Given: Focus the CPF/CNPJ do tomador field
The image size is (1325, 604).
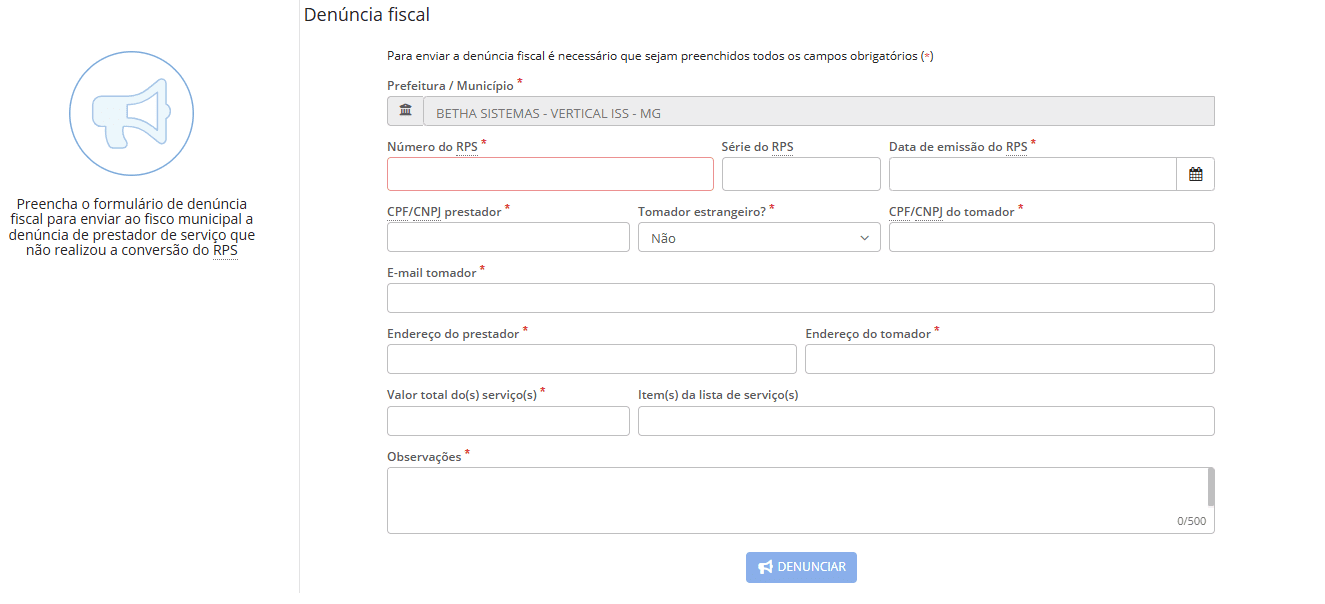Looking at the screenshot, I should (1051, 237).
